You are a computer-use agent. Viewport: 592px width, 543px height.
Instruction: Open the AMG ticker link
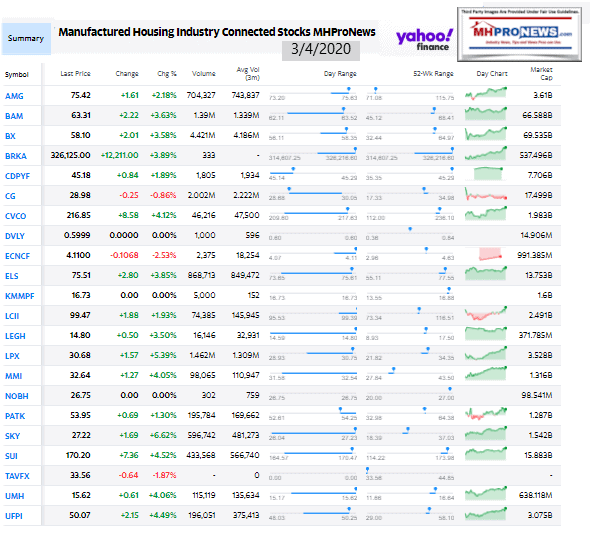[x=14, y=96]
